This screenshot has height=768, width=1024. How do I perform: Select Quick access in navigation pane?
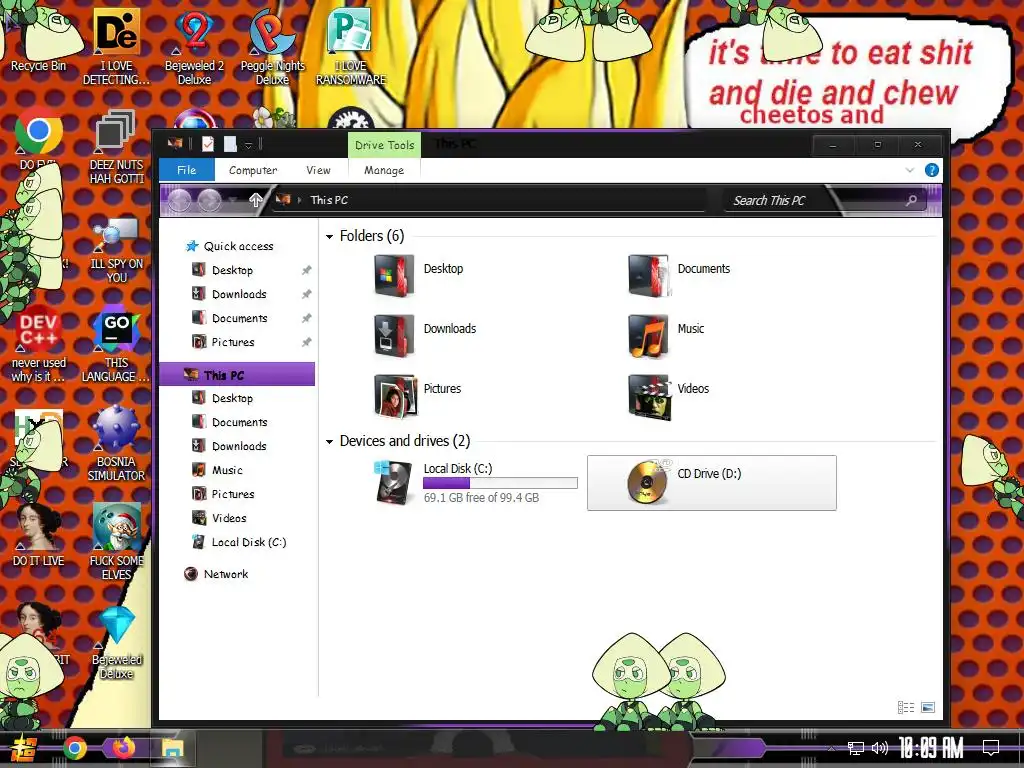click(x=238, y=246)
